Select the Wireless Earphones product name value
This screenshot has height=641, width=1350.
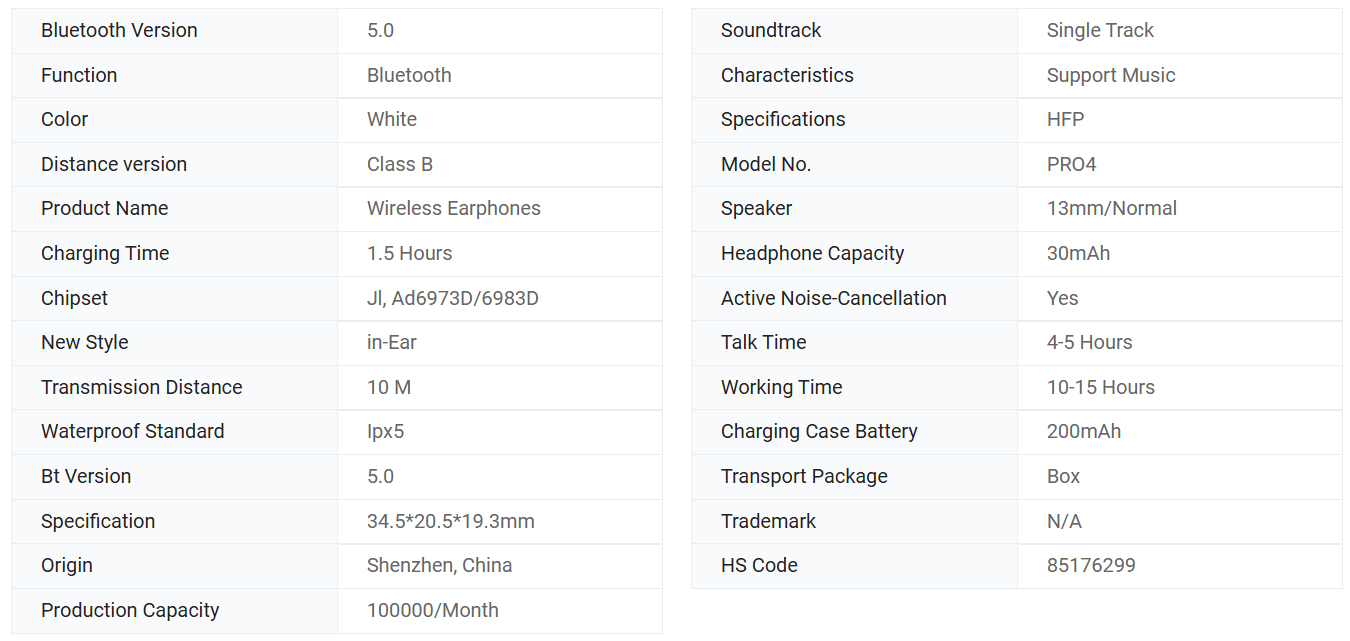(x=453, y=209)
